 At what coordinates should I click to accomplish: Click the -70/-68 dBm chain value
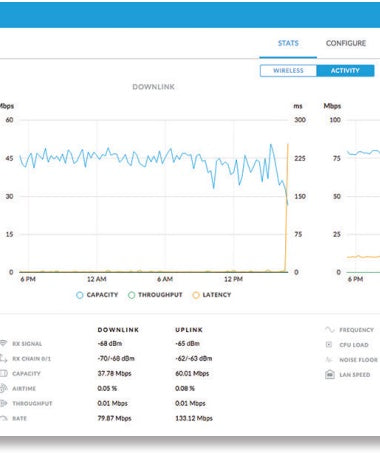coord(116,358)
